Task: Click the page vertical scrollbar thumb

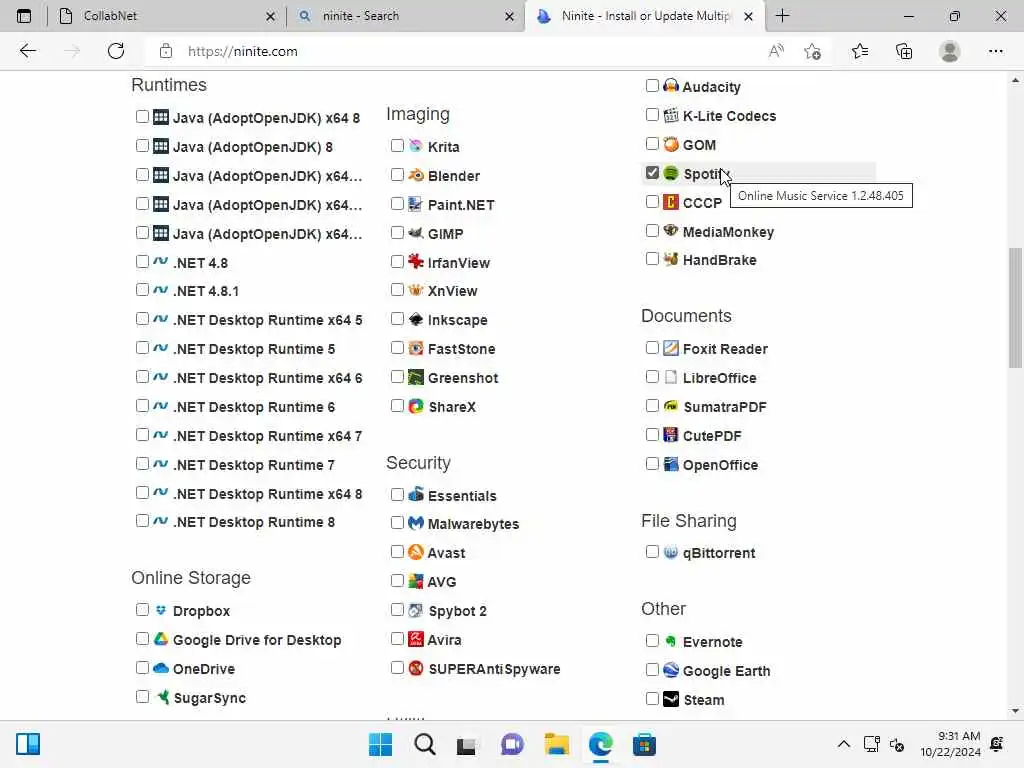Action: [1015, 308]
